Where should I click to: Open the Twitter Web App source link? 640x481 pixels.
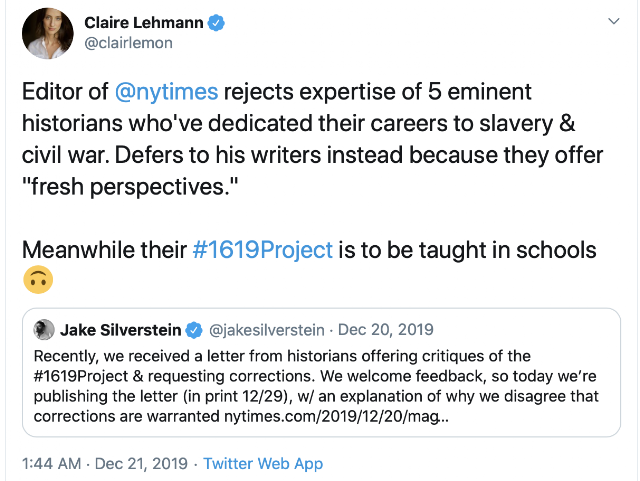(263, 463)
